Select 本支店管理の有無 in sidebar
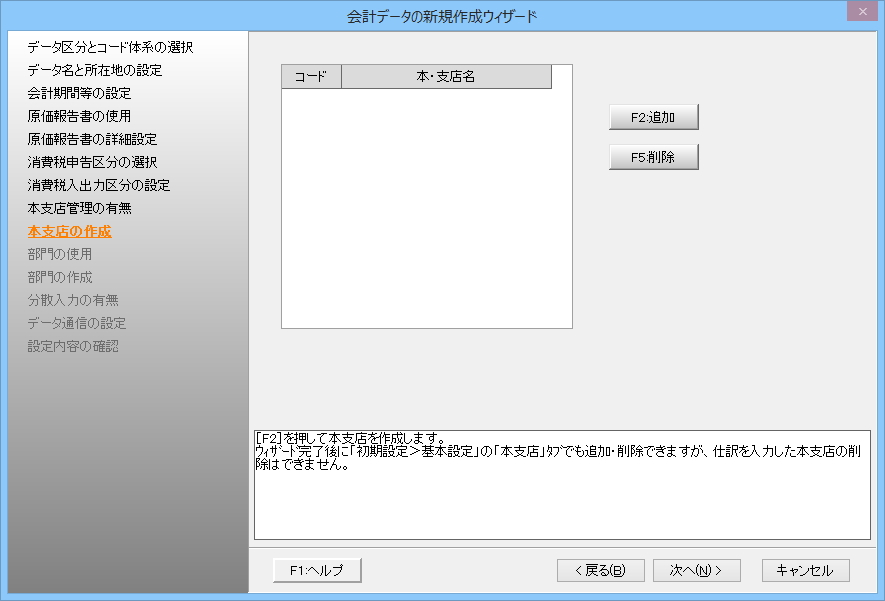The width and height of the screenshot is (885, 601). pyautogui.click(x=79, y=208)
